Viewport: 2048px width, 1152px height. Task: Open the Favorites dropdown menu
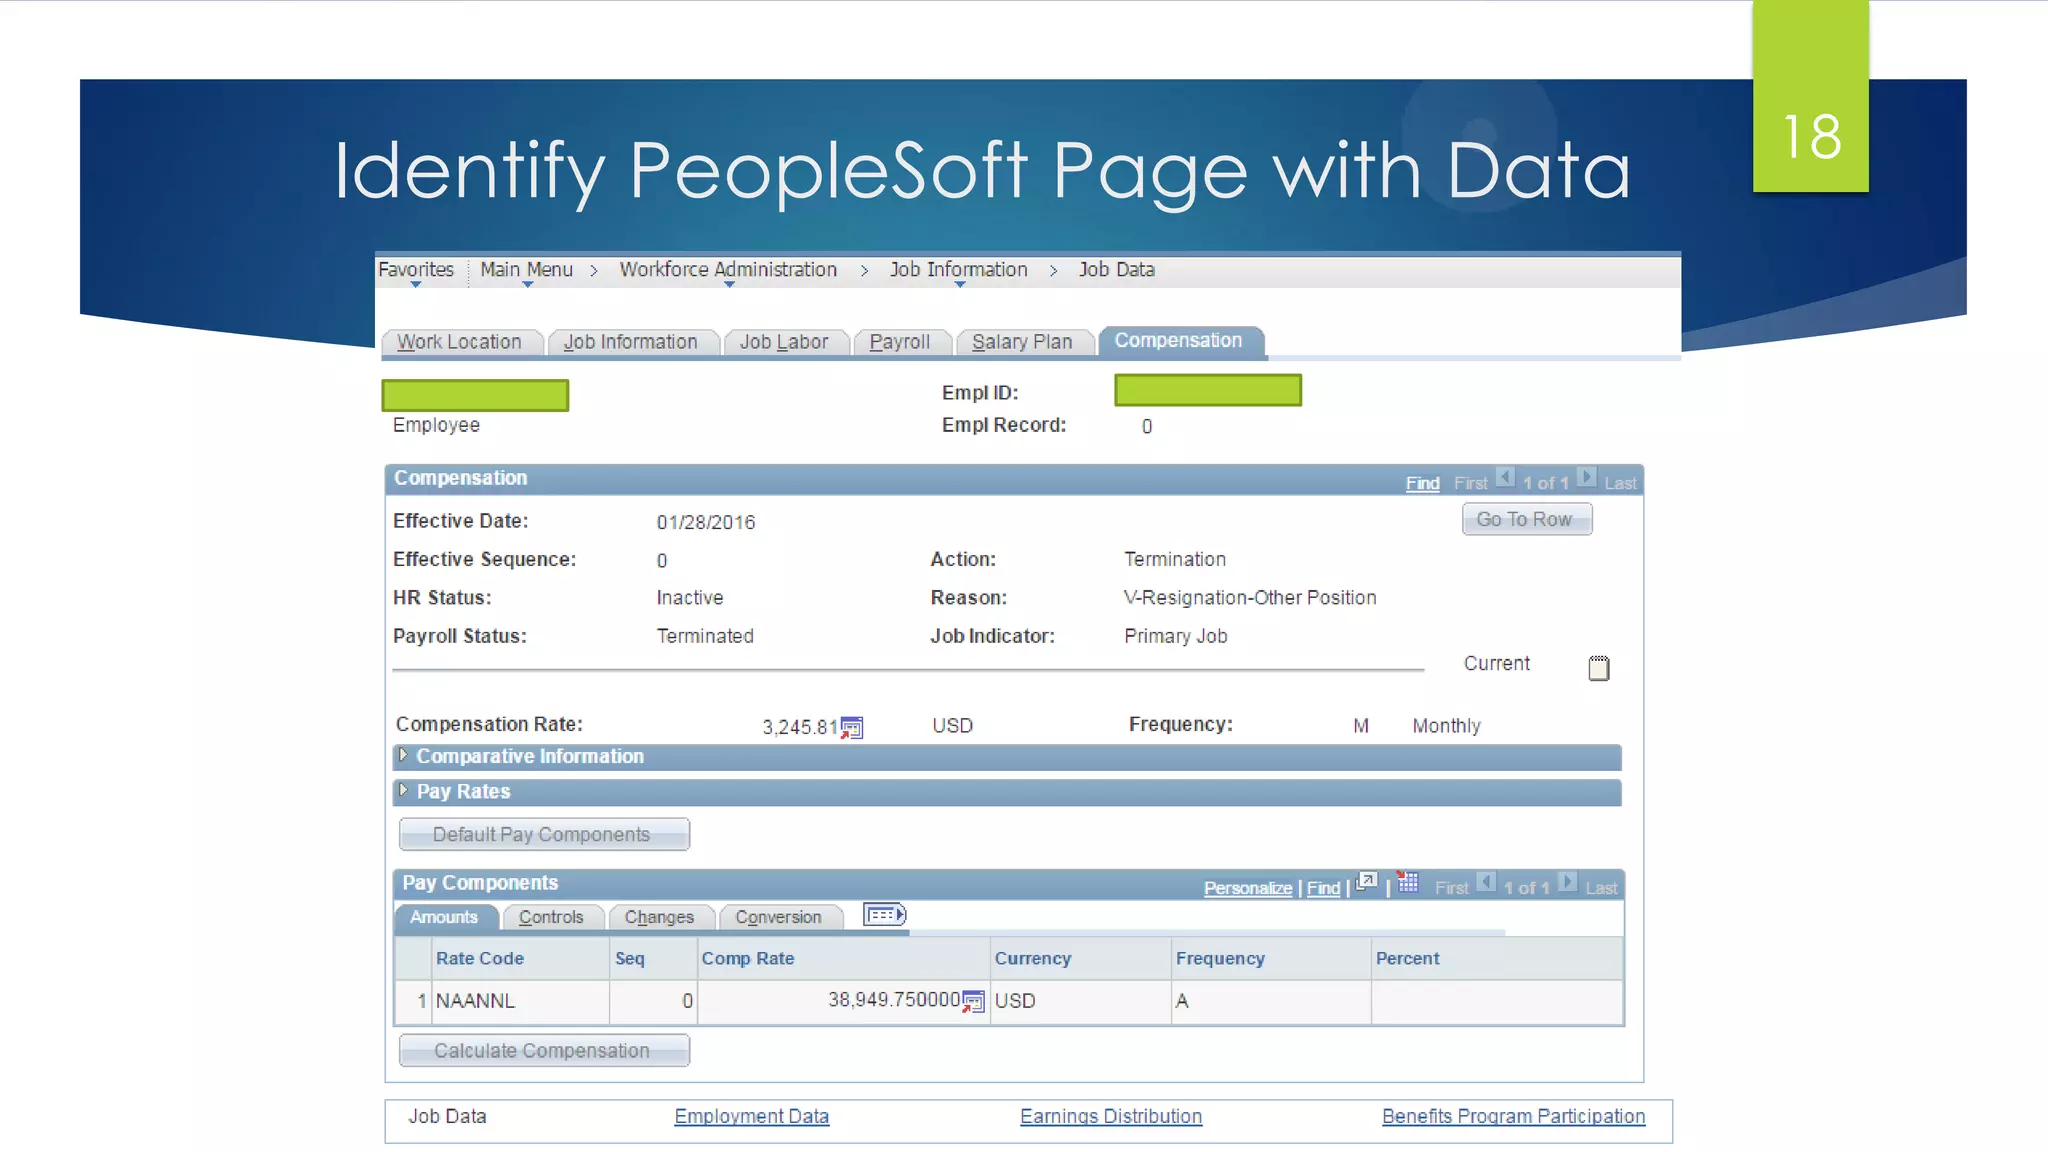[x=416, y=271]
